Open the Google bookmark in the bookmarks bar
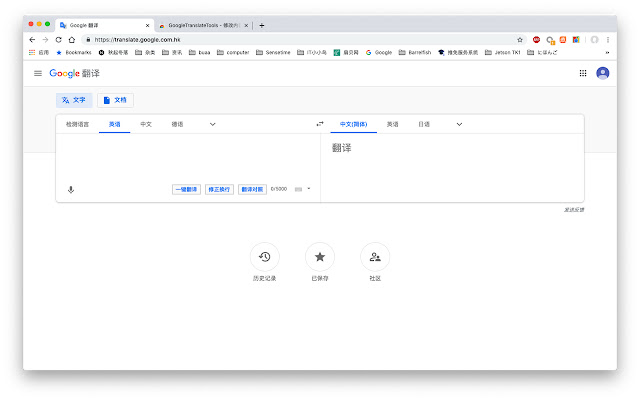This screenshot has height=400, width=640. tap(379, 52)
